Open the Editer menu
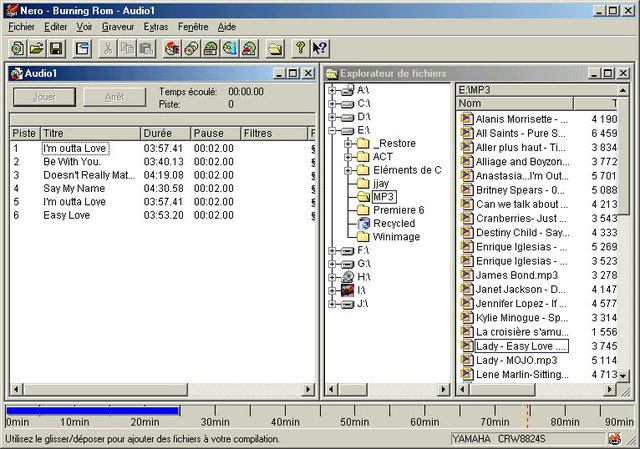Viewport: 640px width, 449px height. click(56, 27)
